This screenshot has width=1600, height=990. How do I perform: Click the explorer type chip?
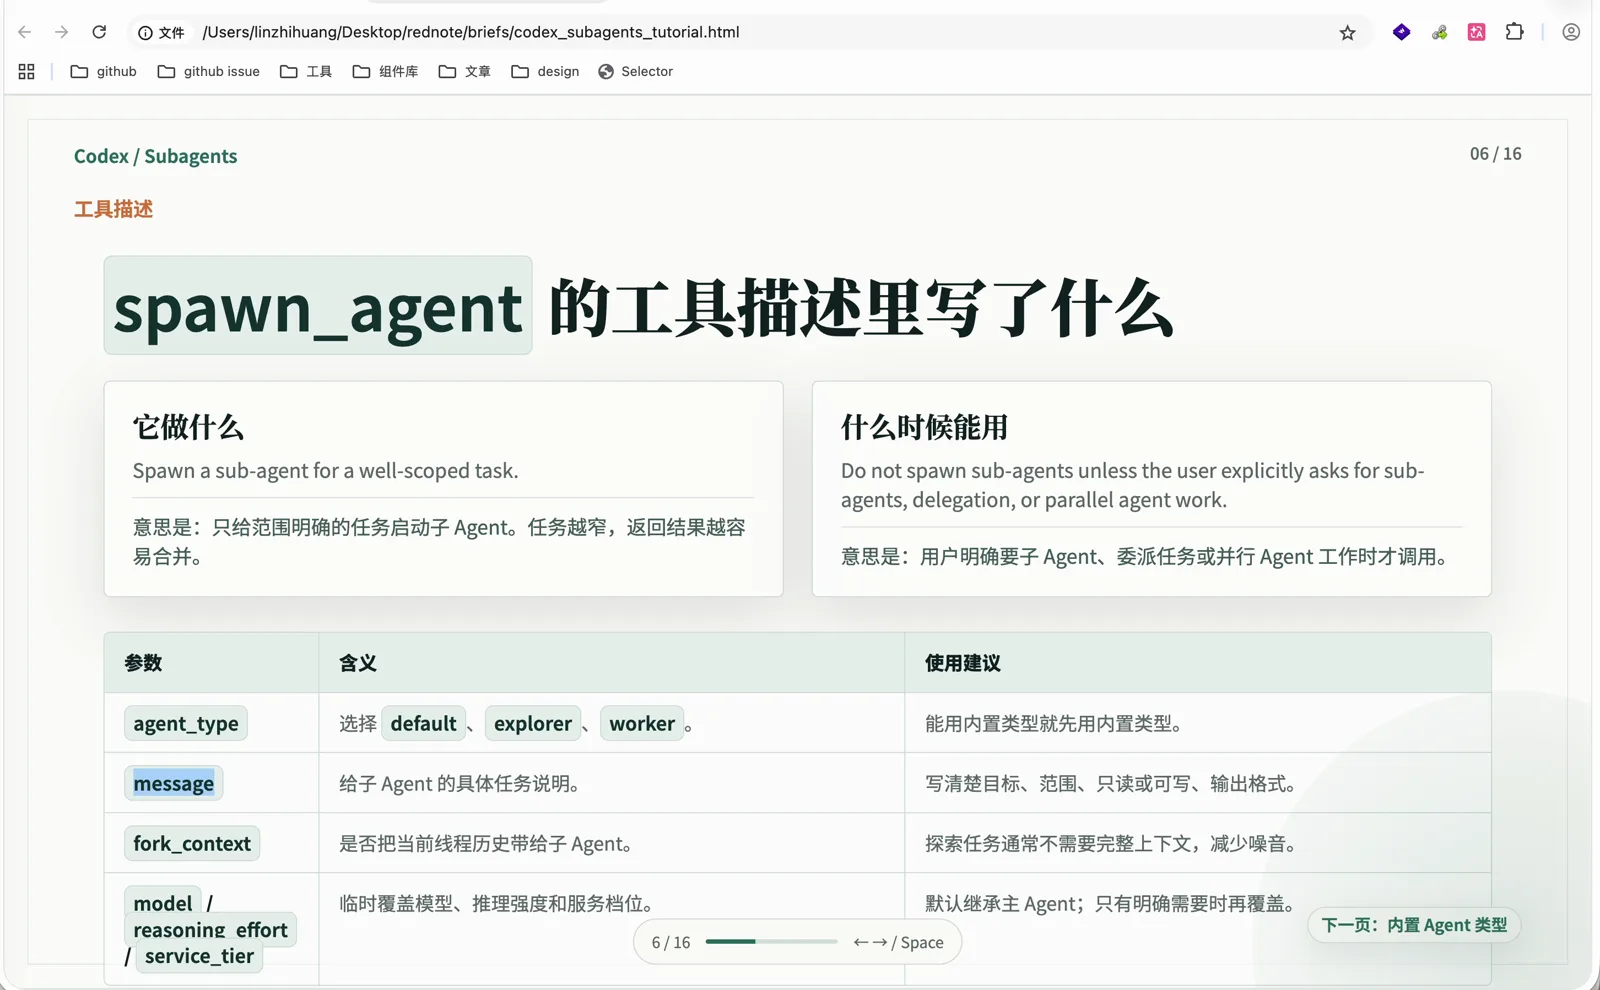[533, 723]
